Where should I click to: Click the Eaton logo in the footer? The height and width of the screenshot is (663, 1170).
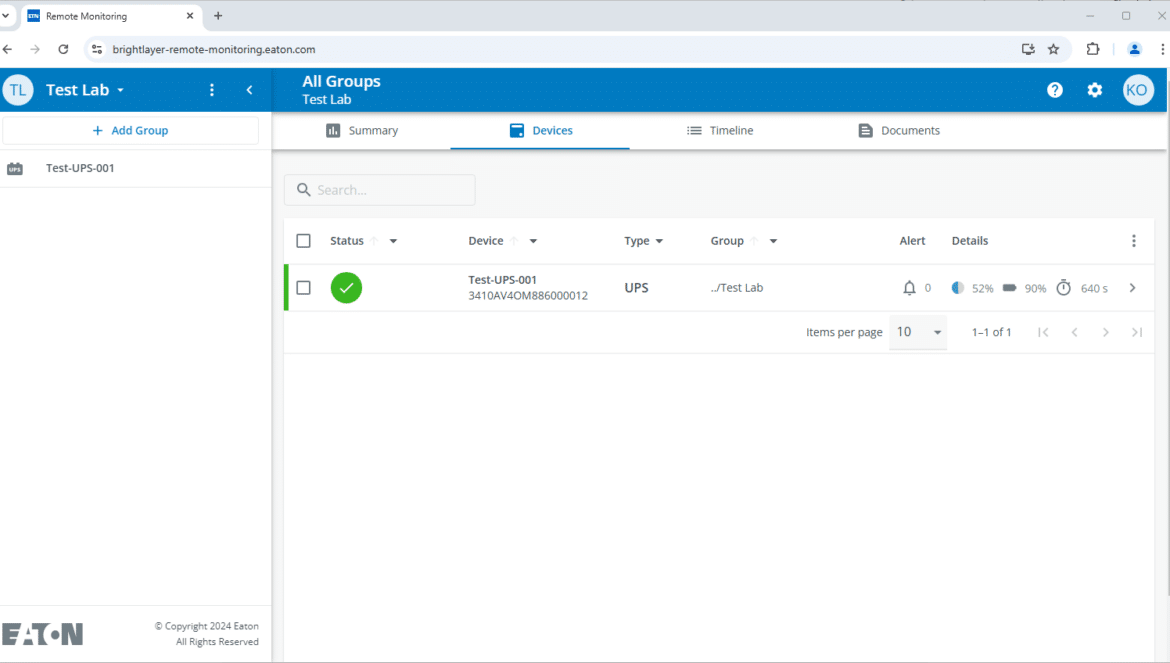pos(43,634)
